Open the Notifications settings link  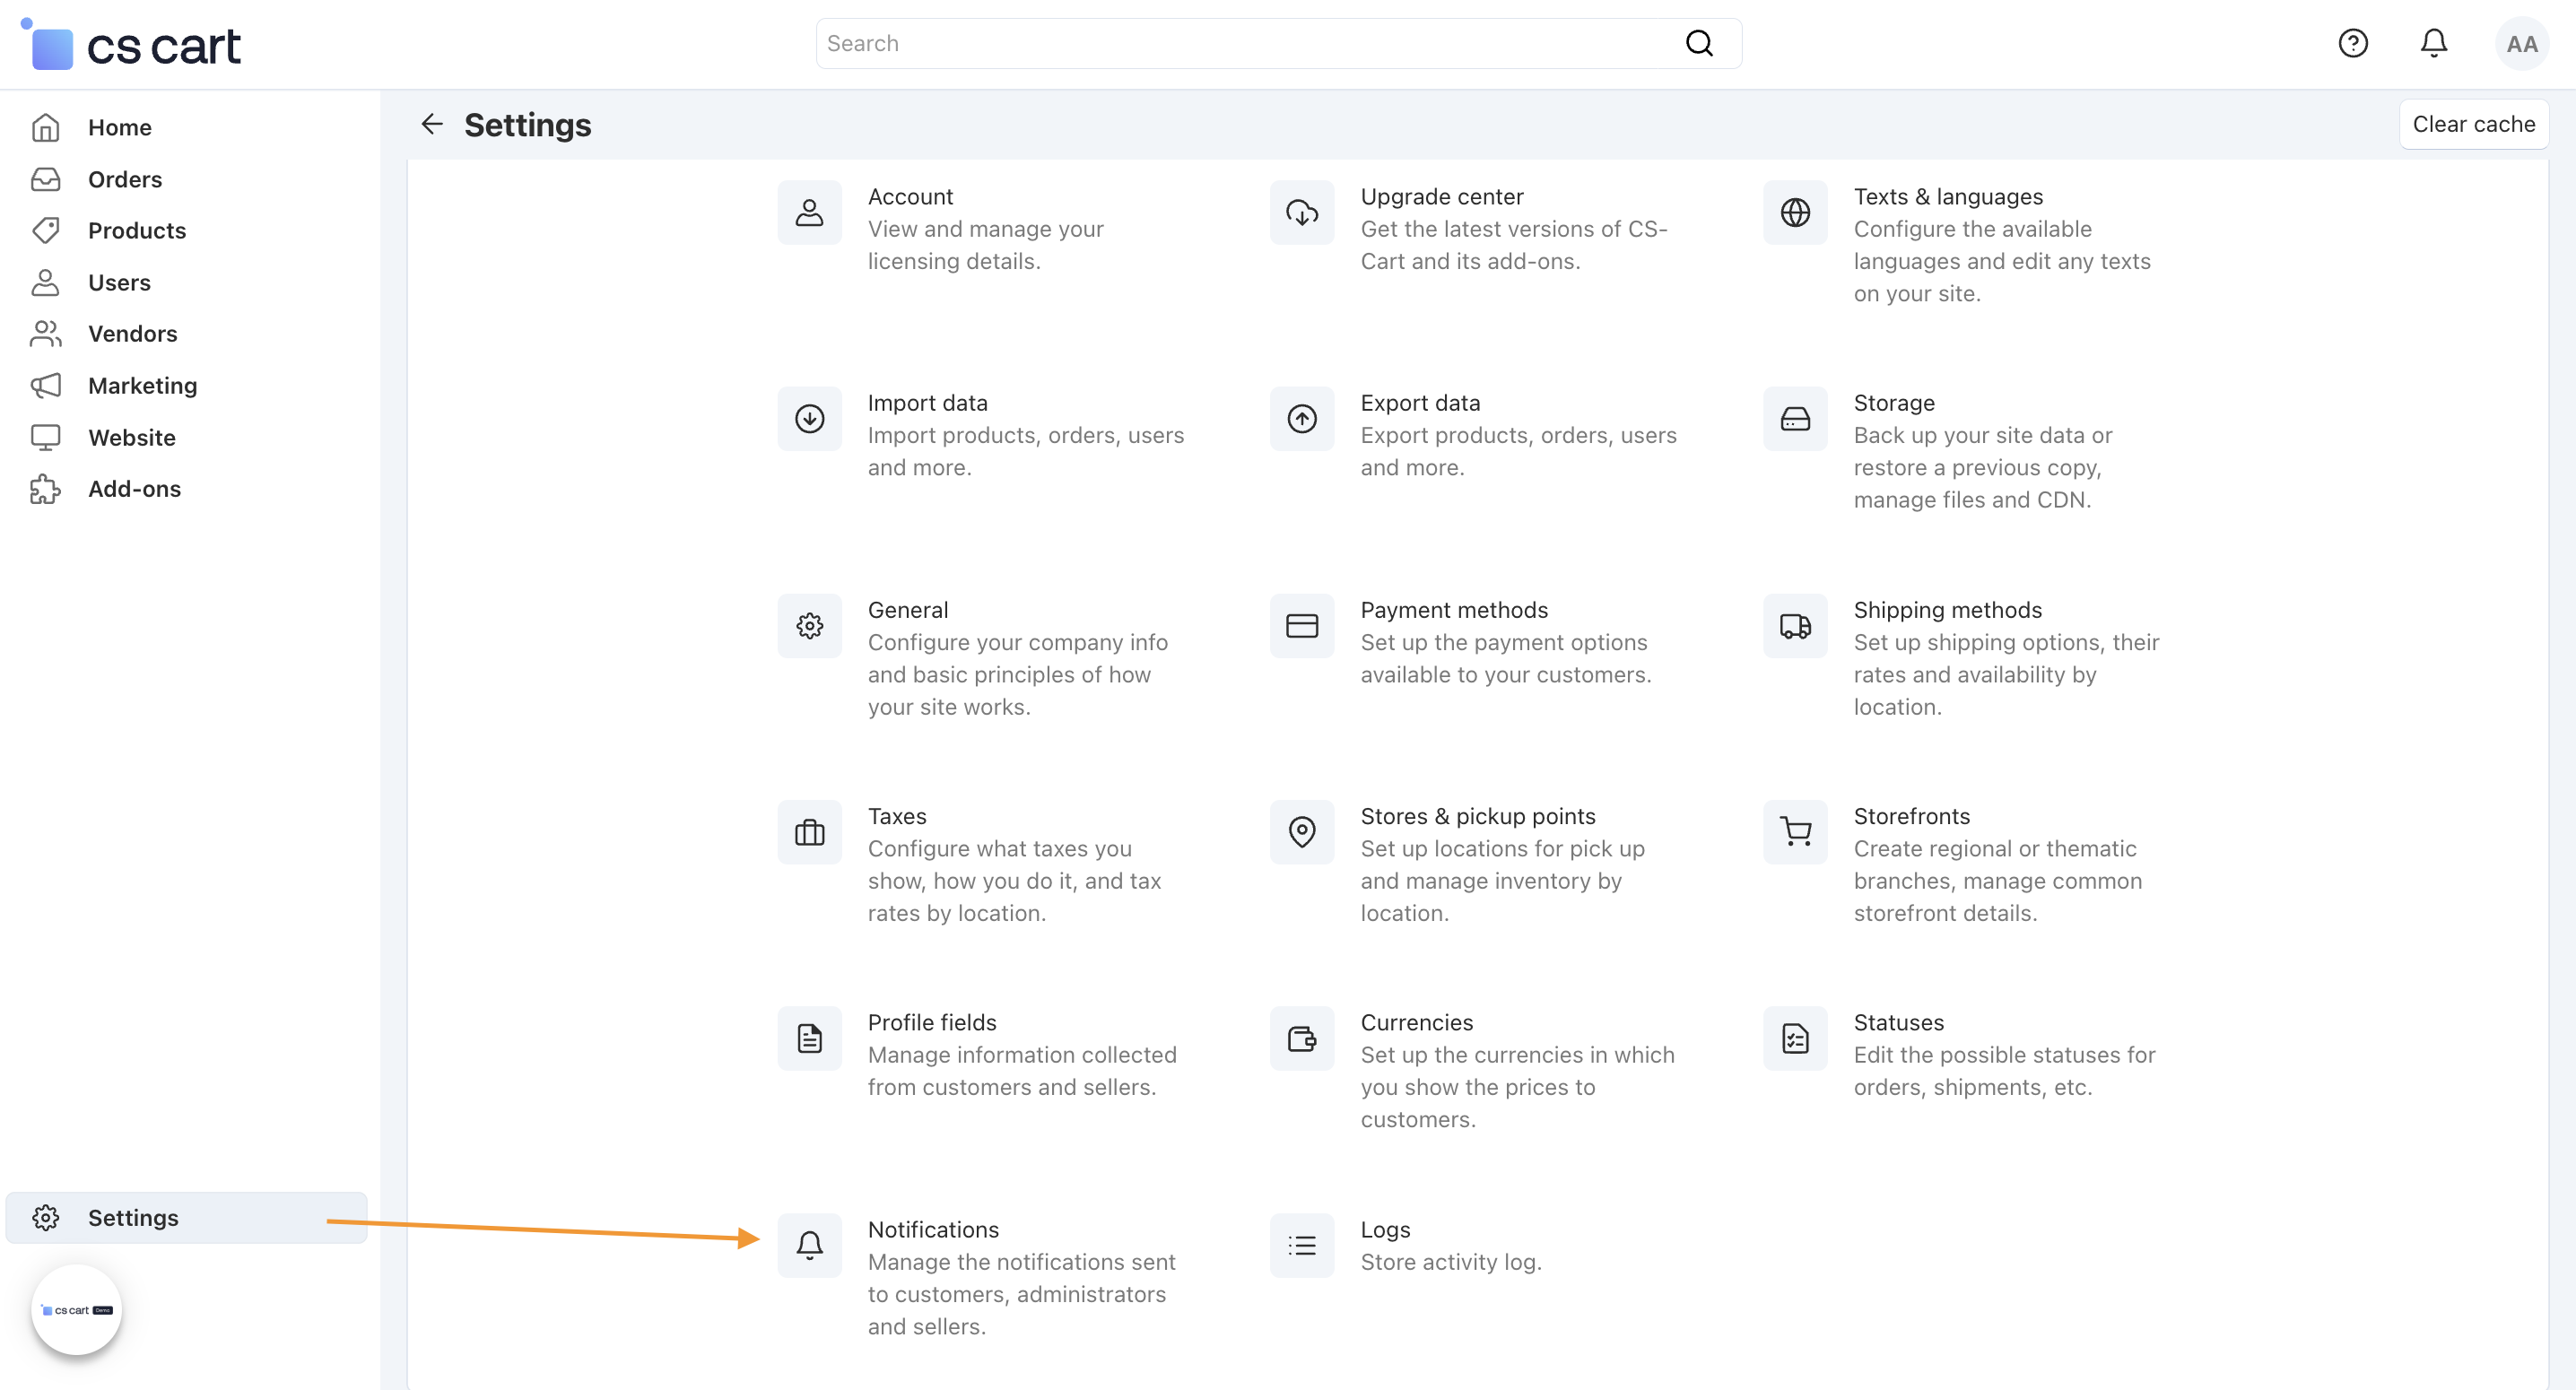pyautogui.click(x=933, y=1229)
